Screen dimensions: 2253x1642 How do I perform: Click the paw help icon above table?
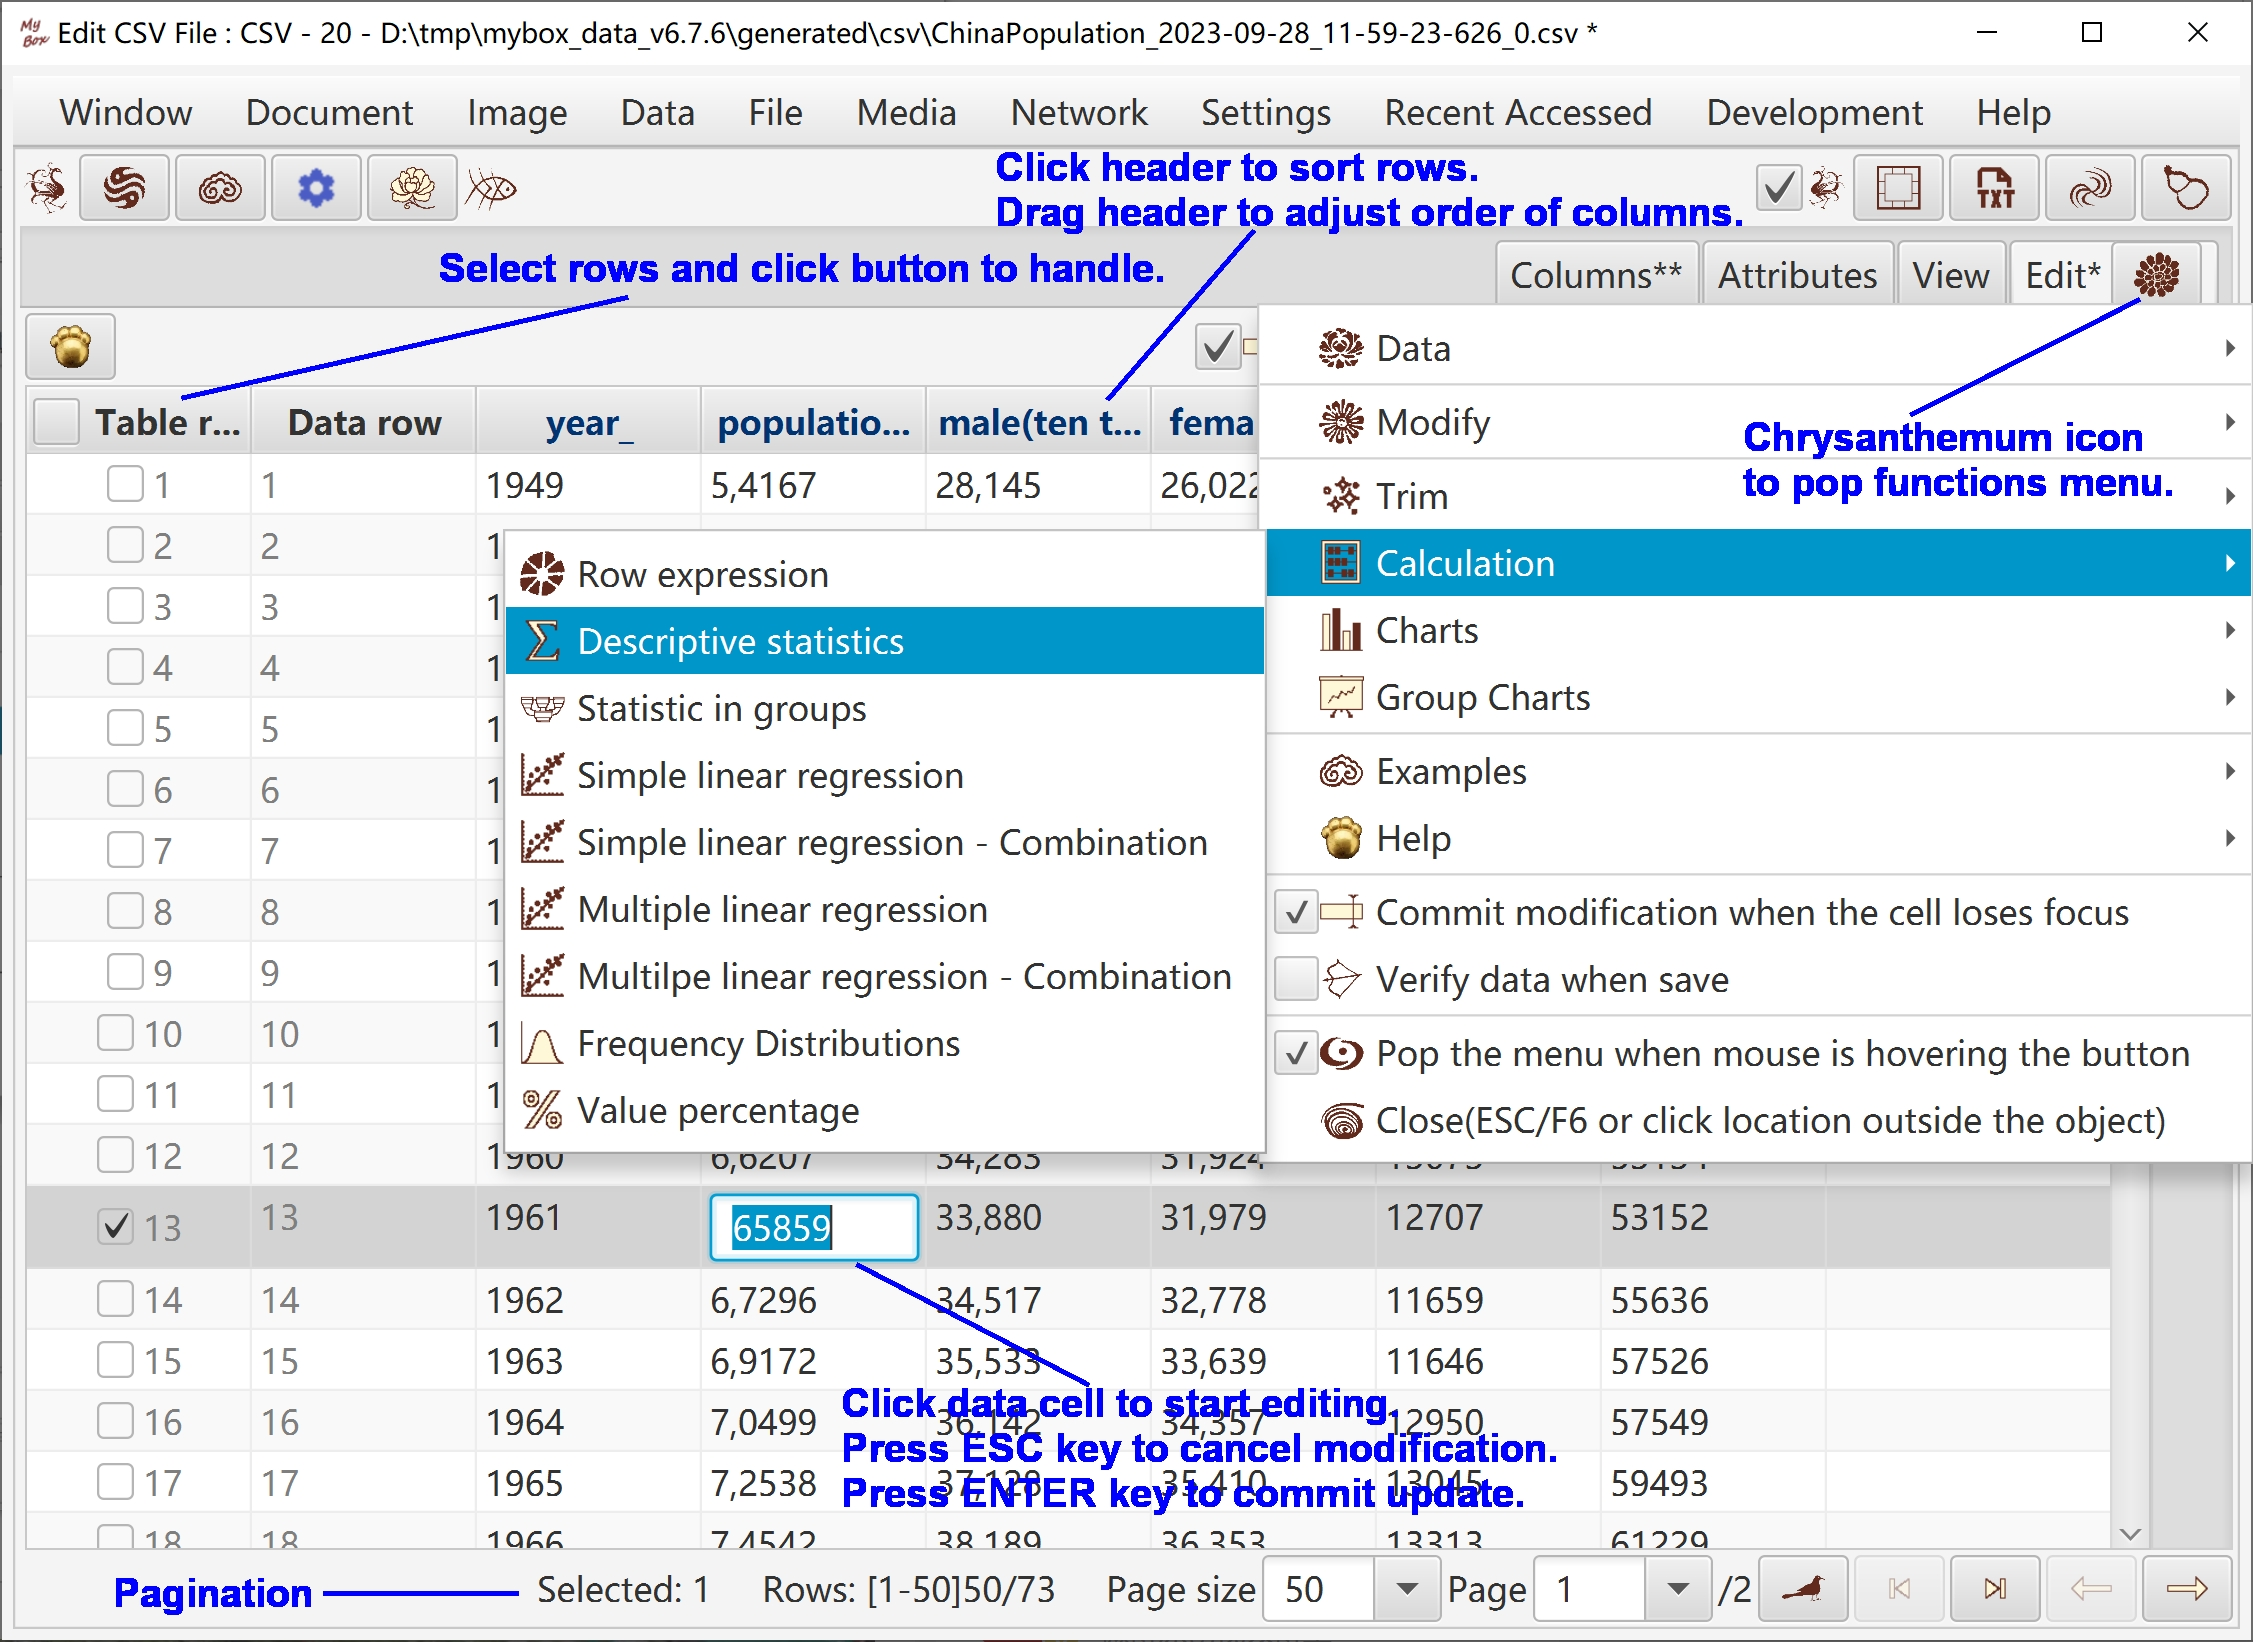[x=71, y=347]
